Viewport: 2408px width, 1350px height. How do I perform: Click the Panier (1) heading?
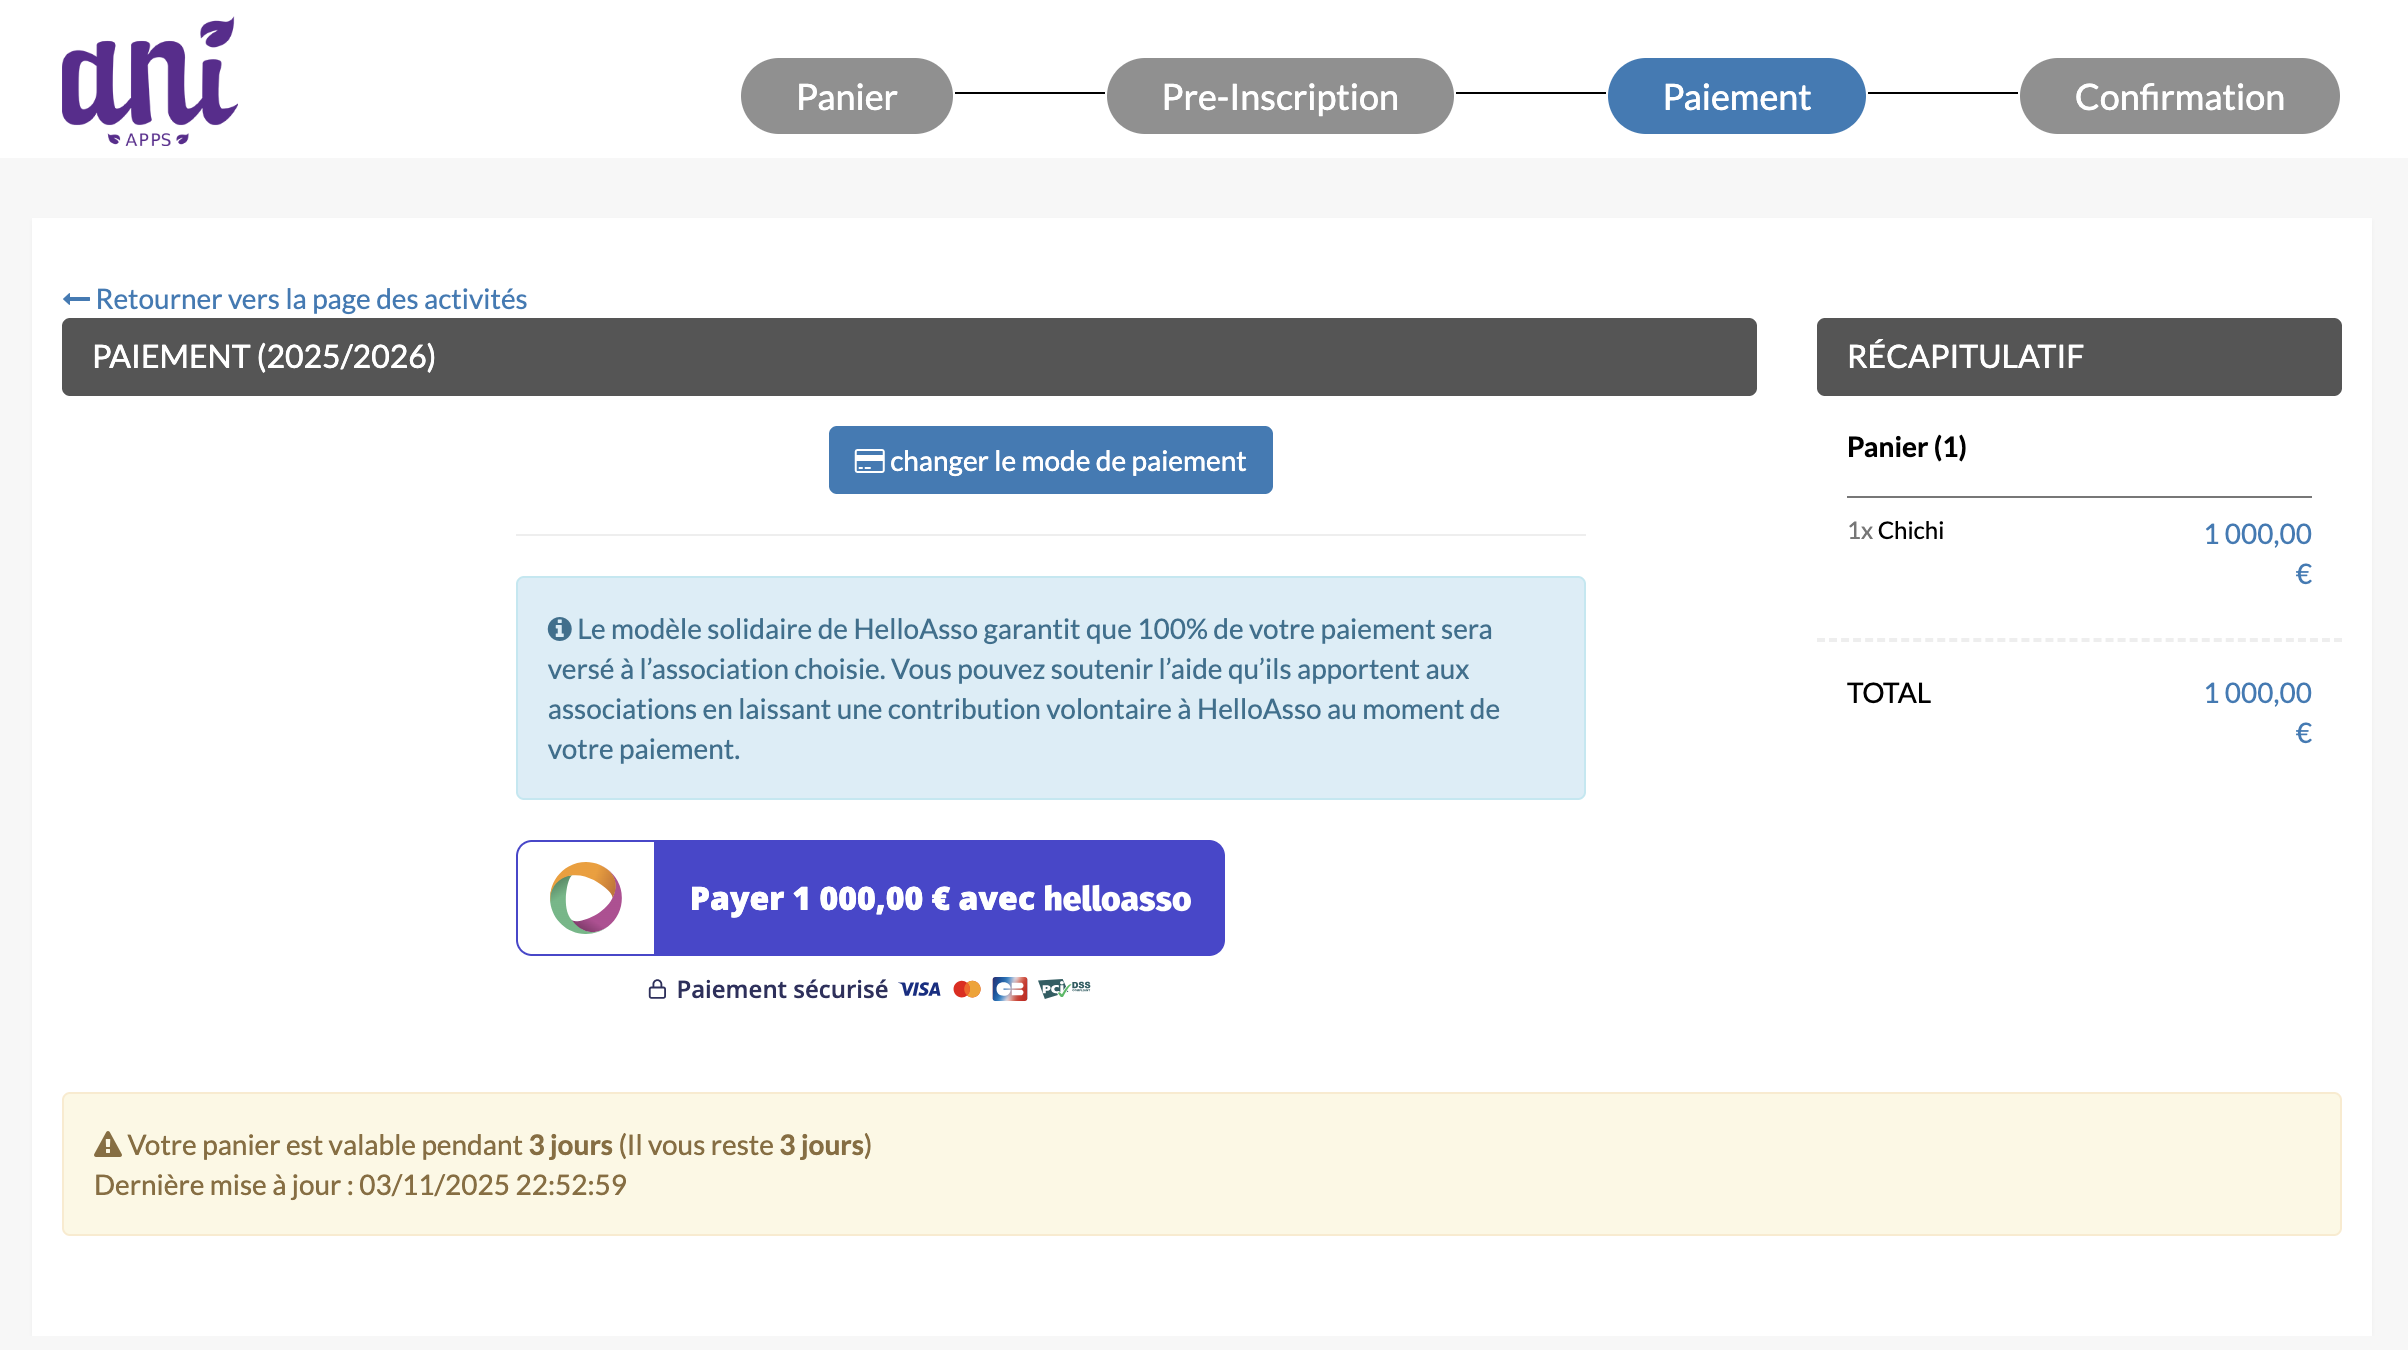click(1906, 447)
